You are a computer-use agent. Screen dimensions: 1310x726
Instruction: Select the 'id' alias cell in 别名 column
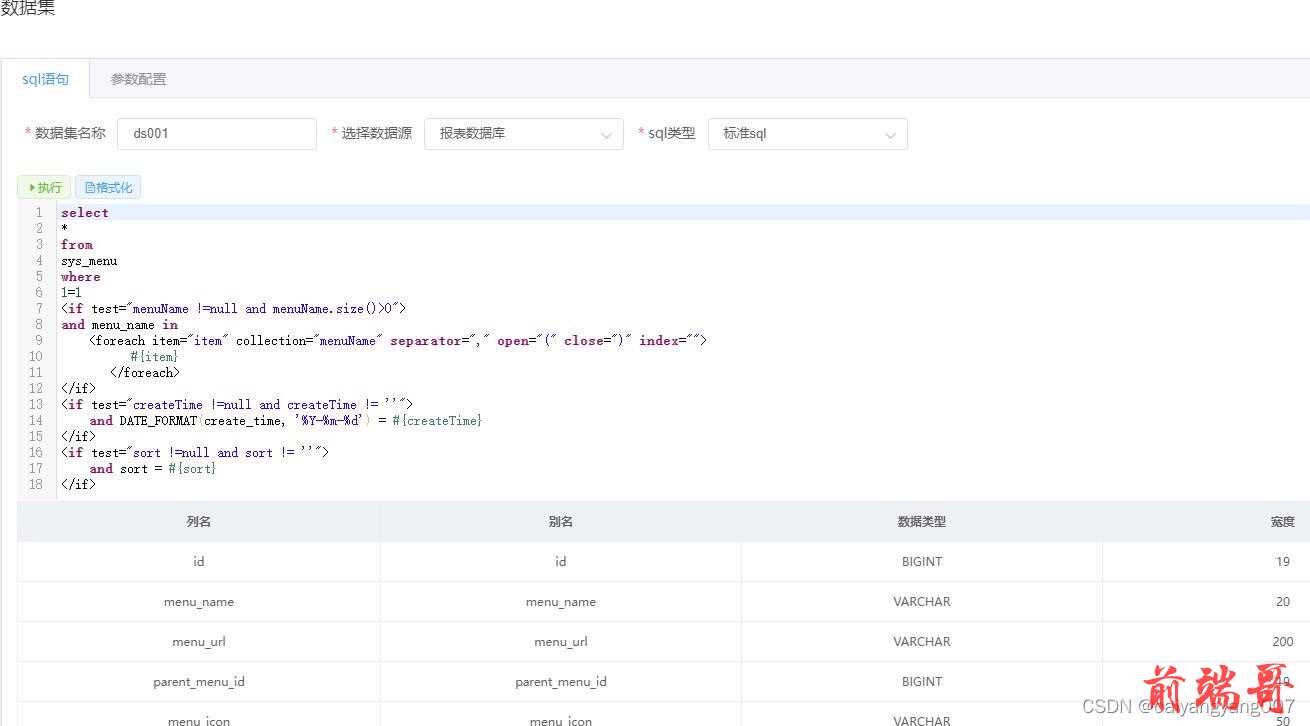point(560,562)
